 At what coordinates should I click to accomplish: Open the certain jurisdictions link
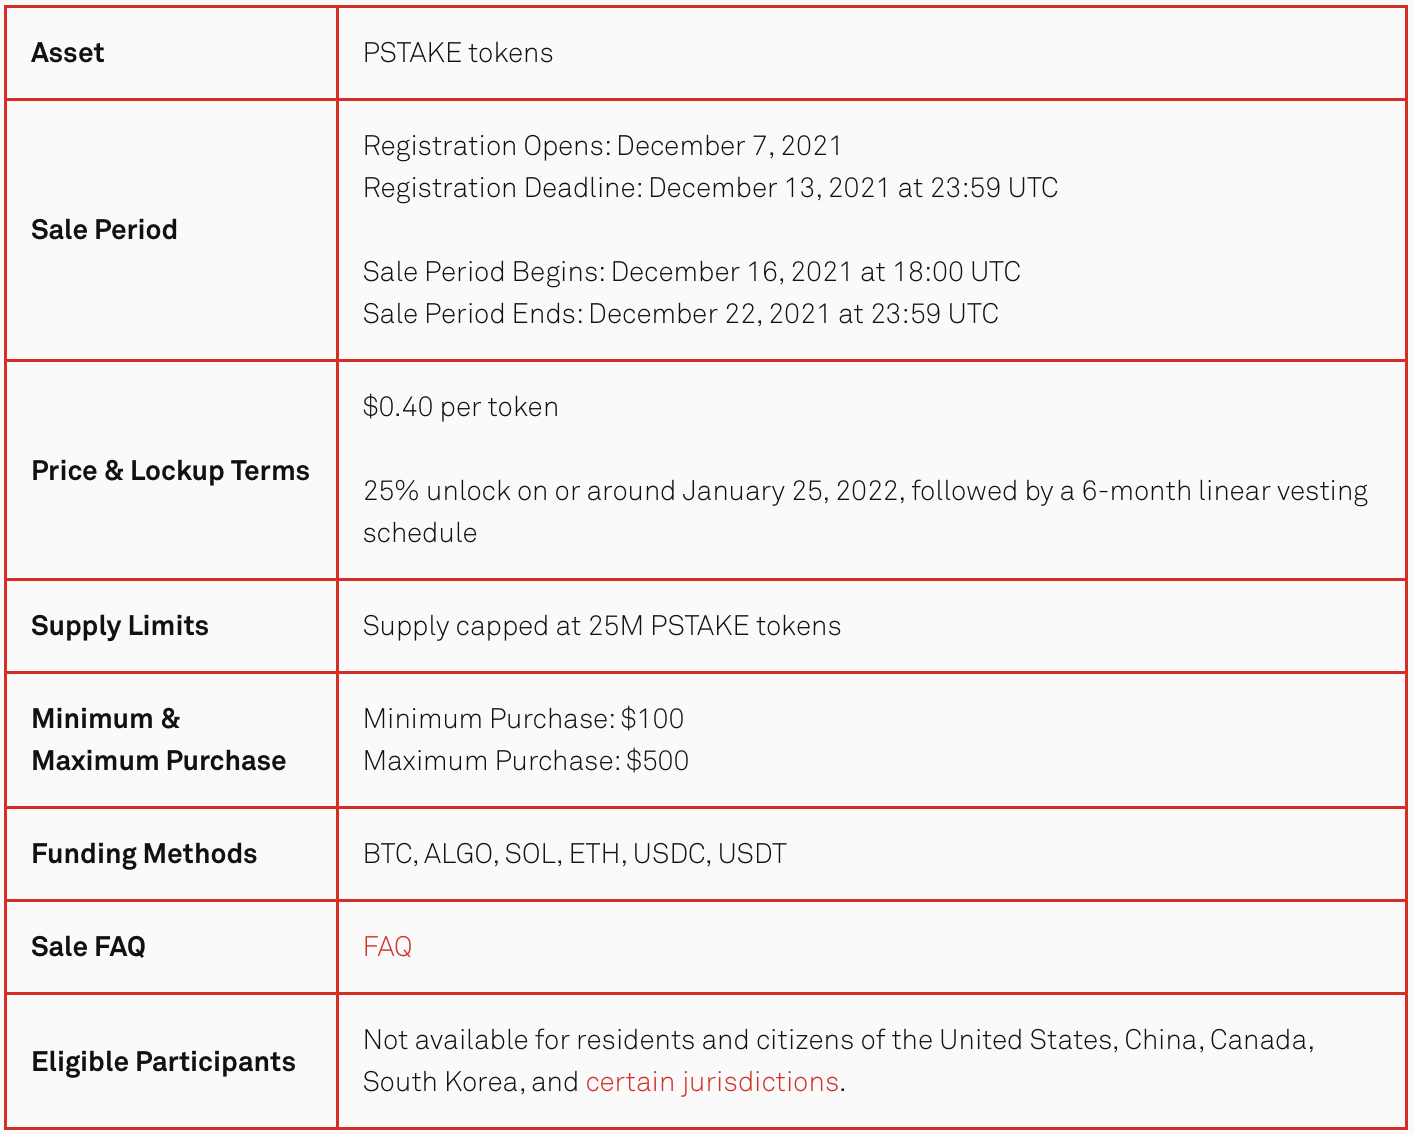711,1082
